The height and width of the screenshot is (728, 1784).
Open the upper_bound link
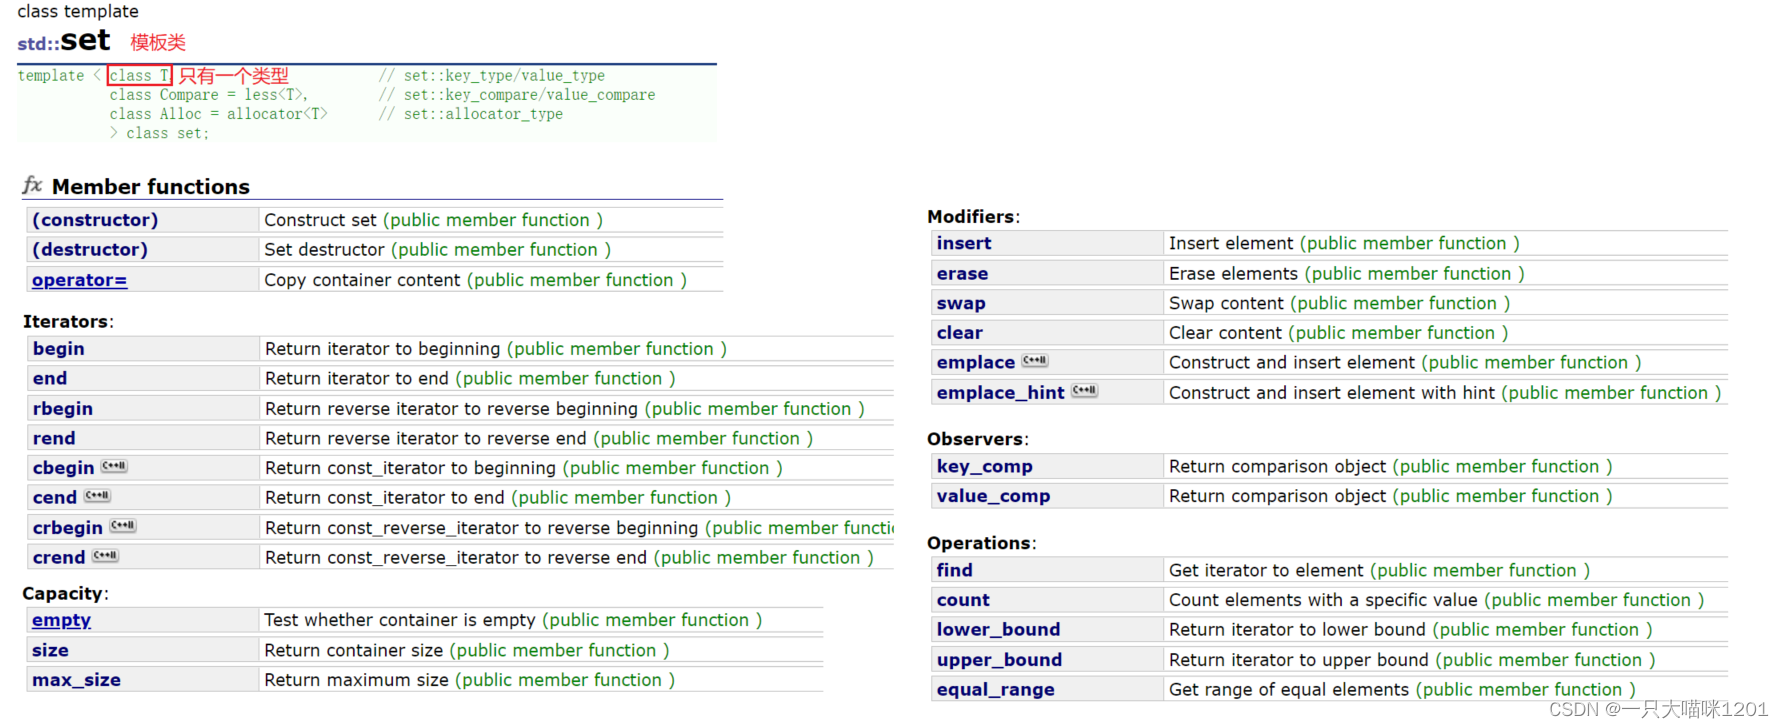[x=1000, y=660]
